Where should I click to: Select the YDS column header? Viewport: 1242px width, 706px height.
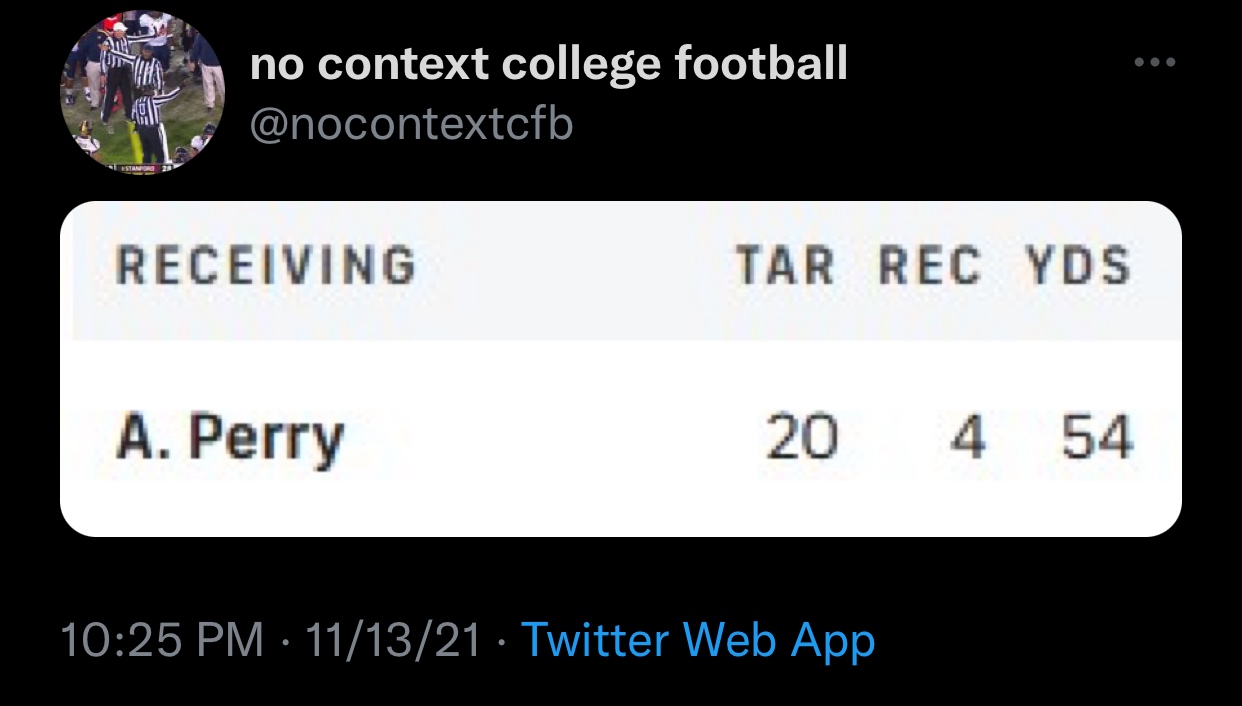click(1077, 266)
